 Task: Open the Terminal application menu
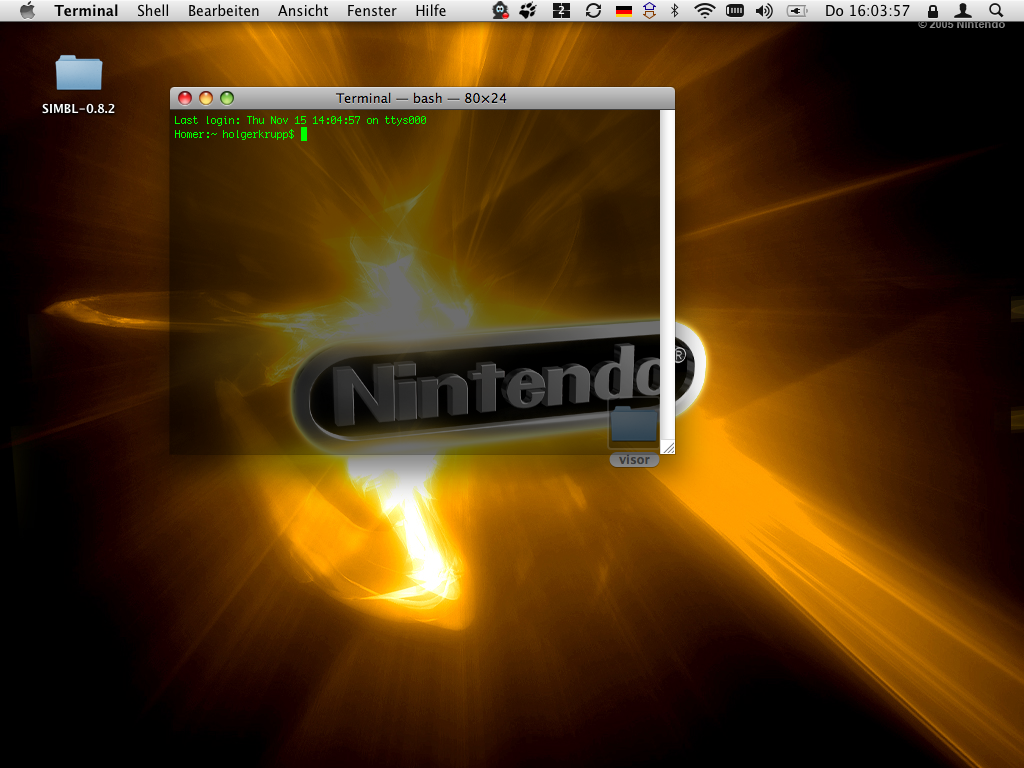pos(86,10)
